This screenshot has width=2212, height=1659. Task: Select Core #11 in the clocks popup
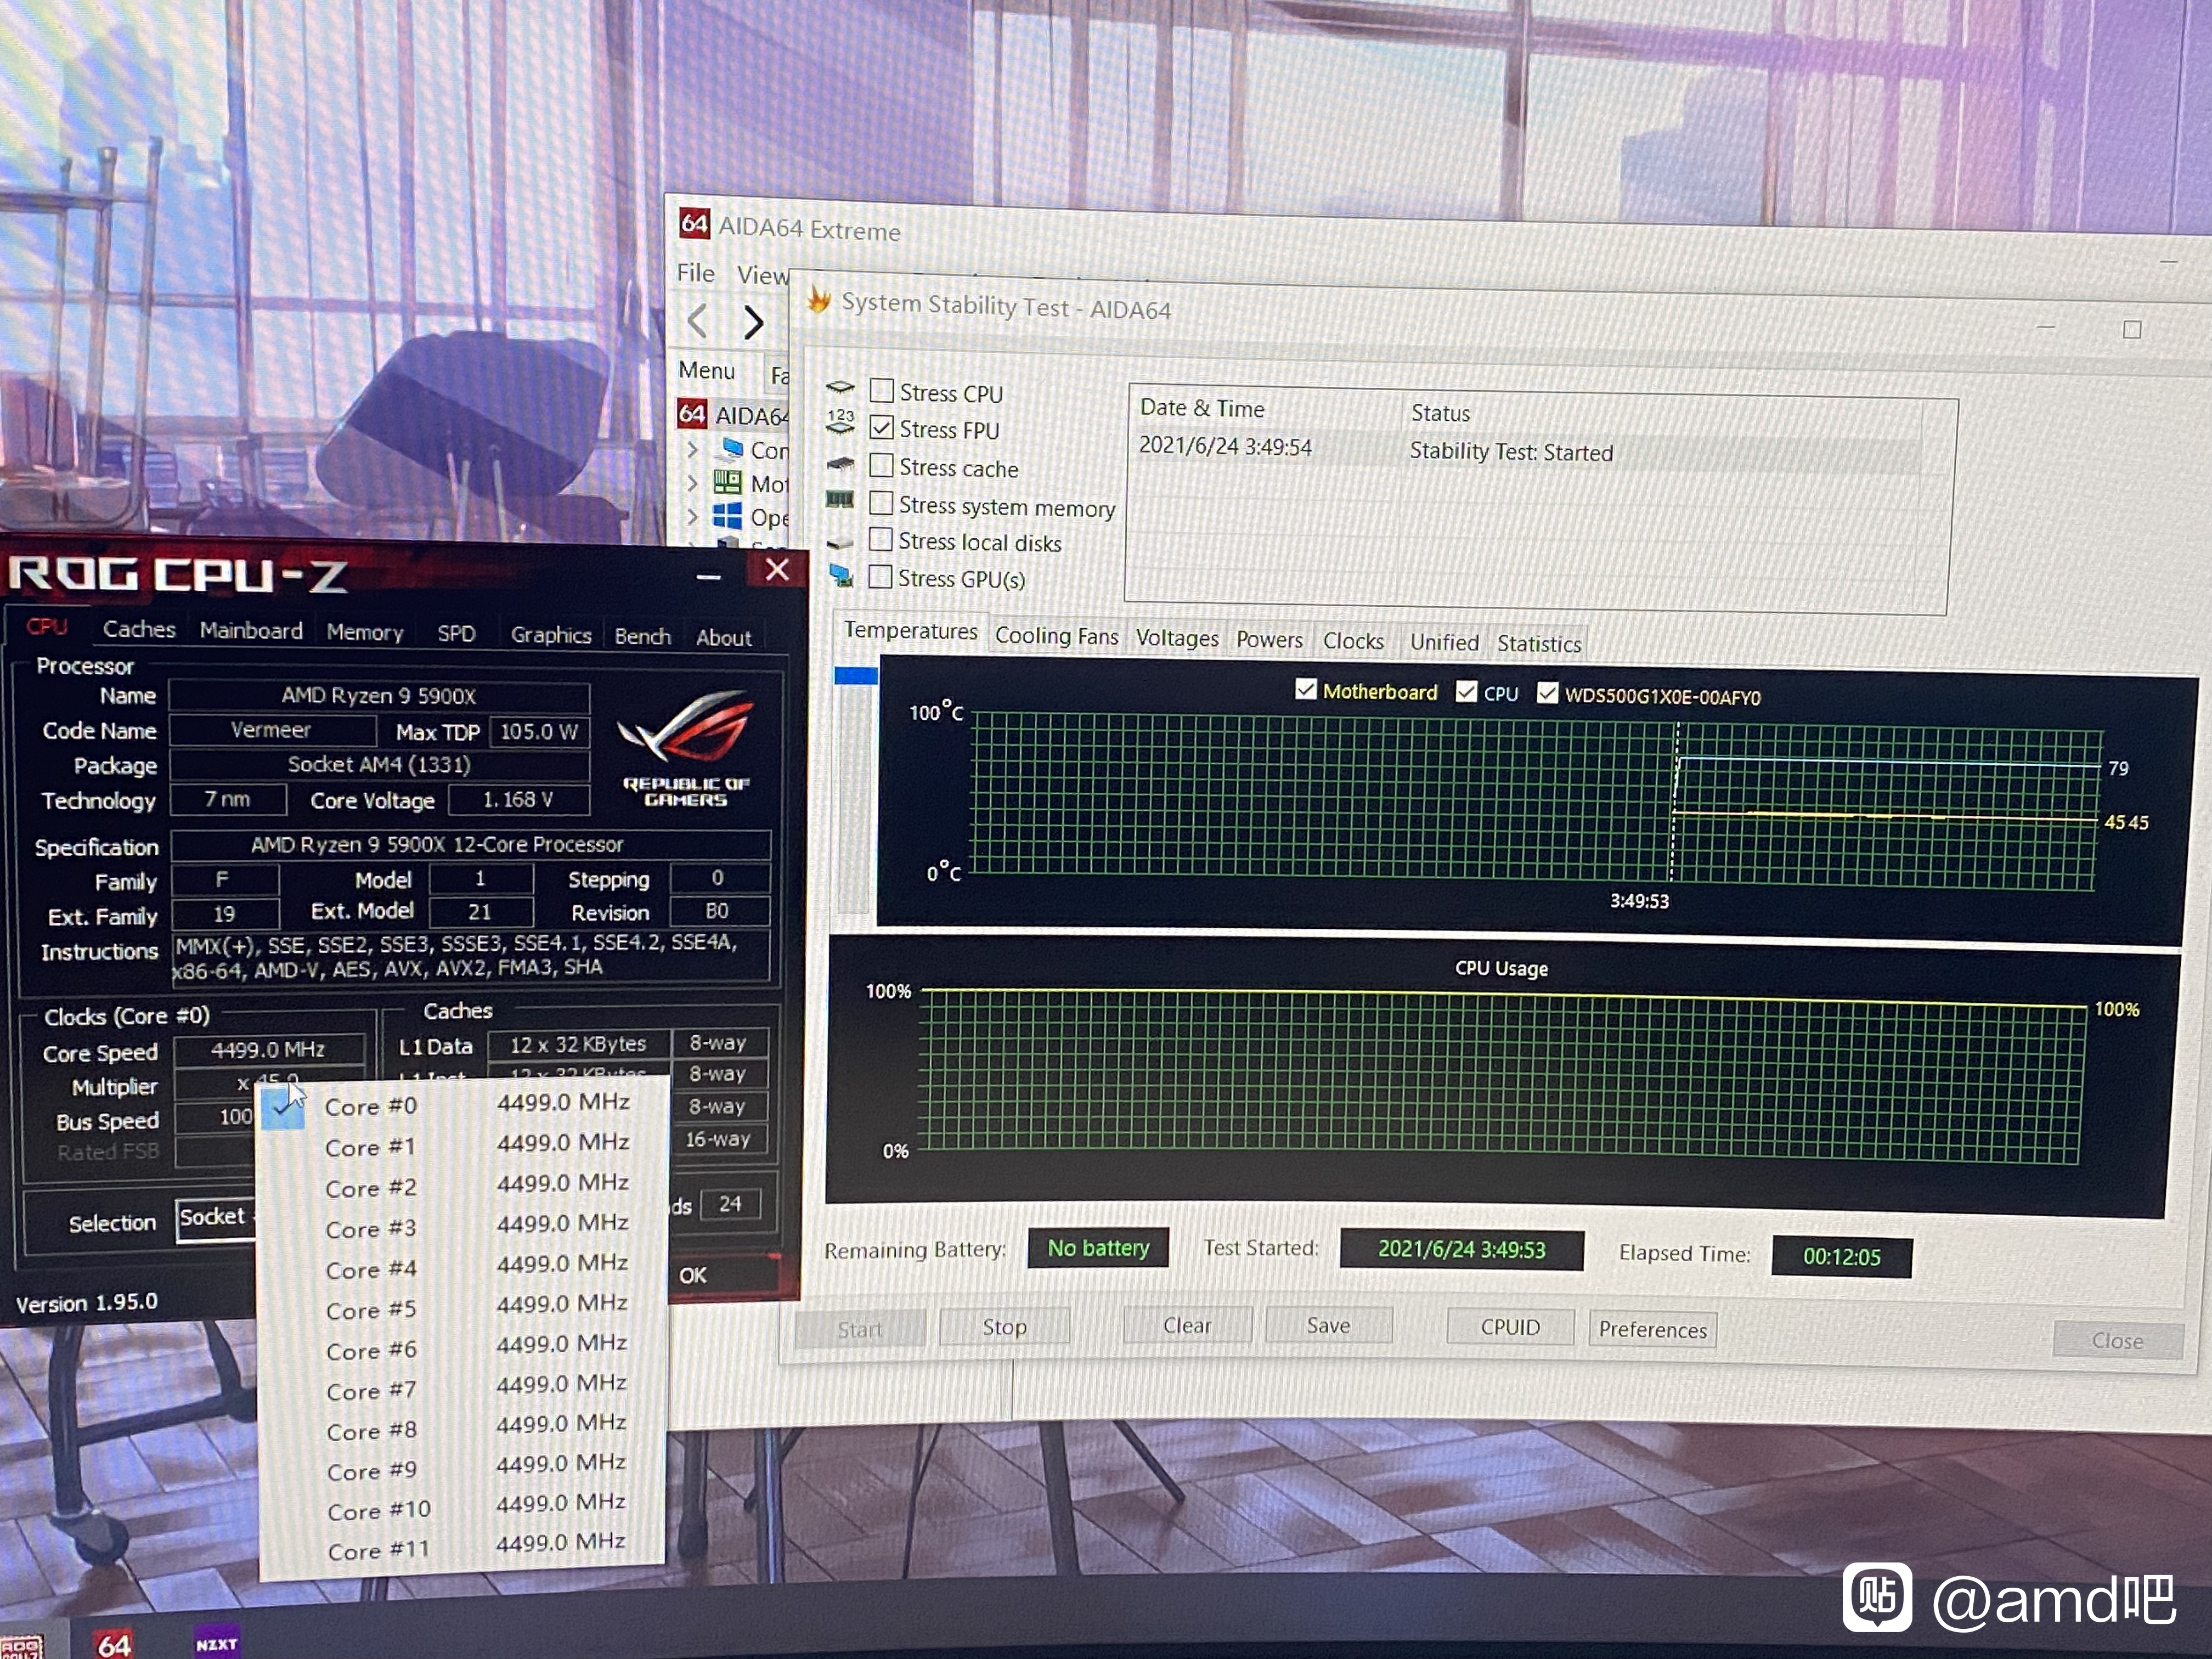tap(462, 1548)
